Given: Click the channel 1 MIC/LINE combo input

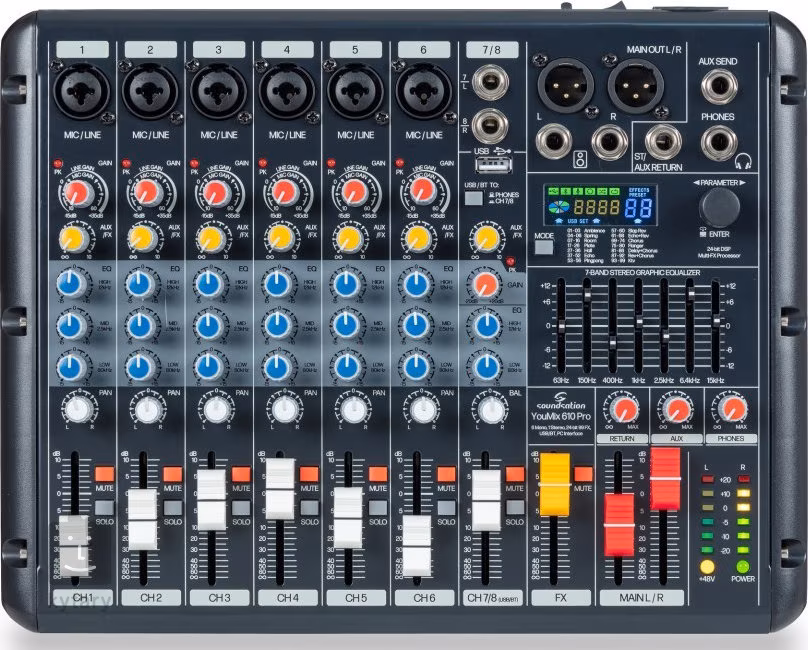Looking at the screenshot, I should pyautogui.click(x=81, y=93).
